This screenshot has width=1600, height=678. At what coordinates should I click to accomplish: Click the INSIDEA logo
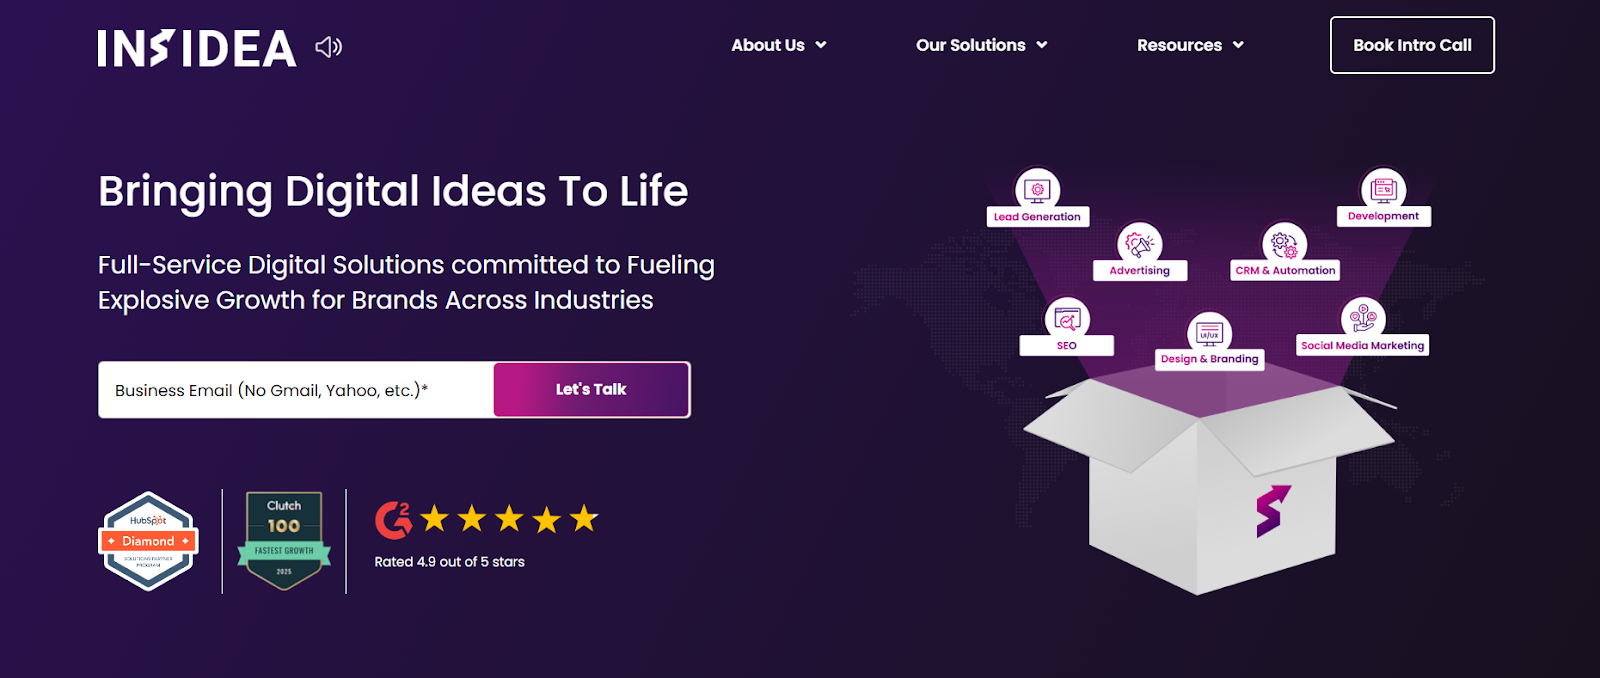(x=197, y=48)
